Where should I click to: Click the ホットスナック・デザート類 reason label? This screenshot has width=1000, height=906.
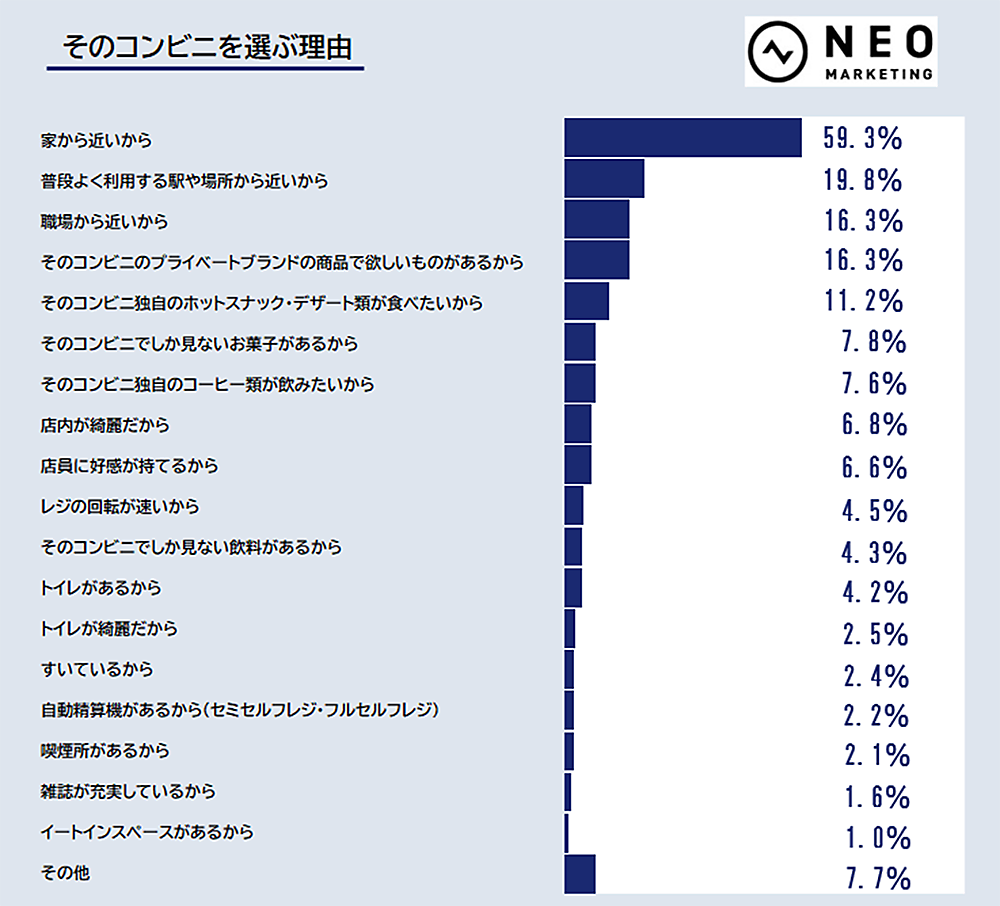[x=261, y=302]
